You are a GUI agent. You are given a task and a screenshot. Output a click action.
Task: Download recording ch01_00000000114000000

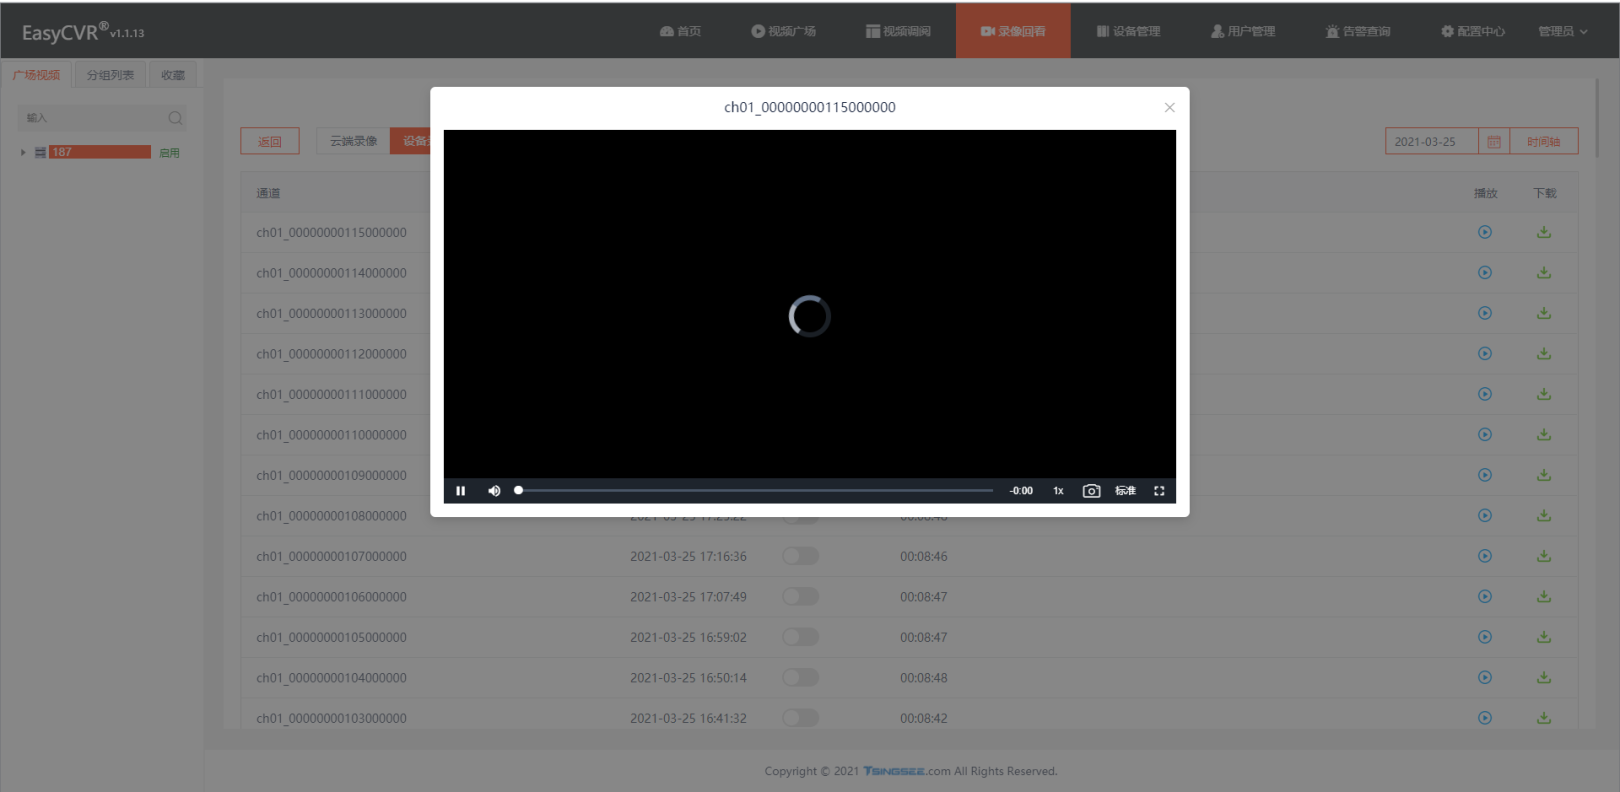pos(1544,272)
